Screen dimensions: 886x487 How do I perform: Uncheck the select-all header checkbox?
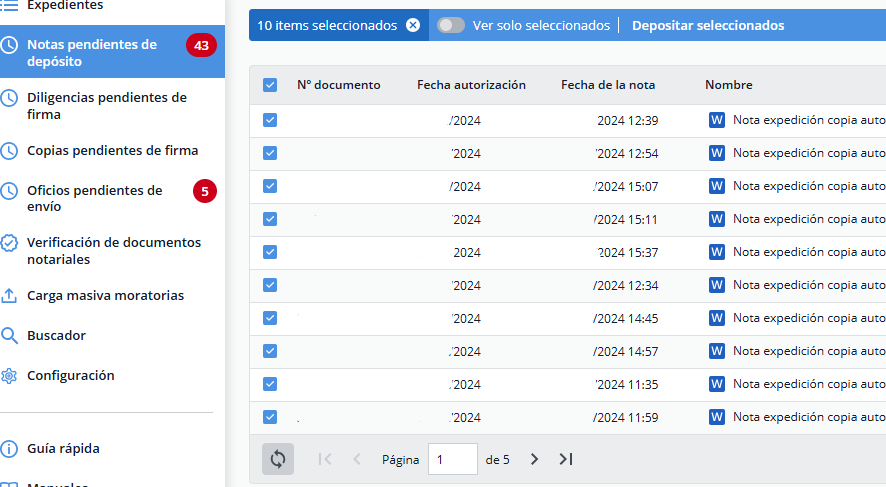[270, 85]
